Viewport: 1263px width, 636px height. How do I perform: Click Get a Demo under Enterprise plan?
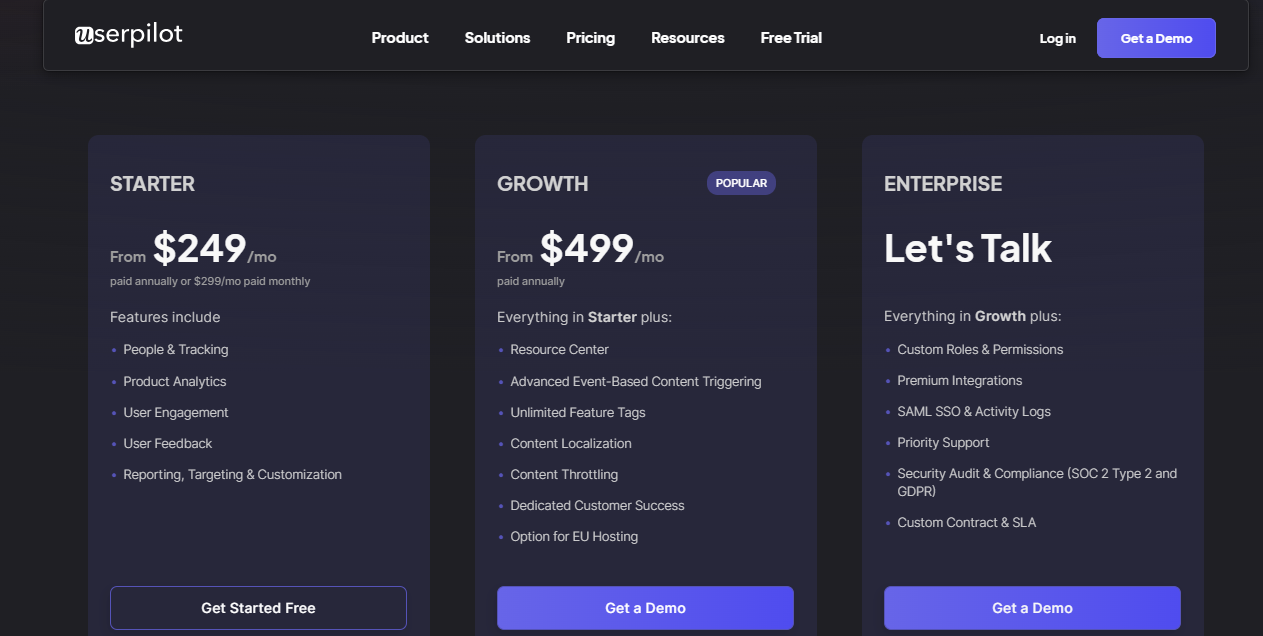coord(1032,607)
